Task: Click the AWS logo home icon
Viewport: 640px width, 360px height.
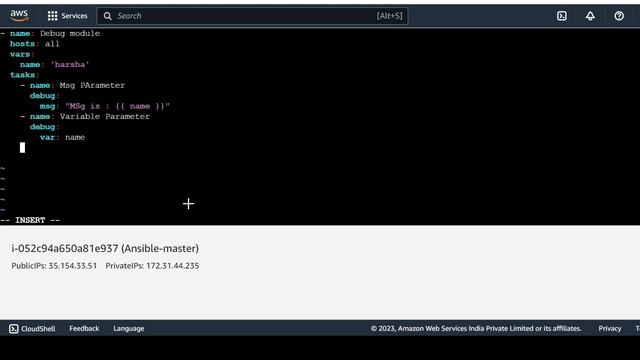Action: (19, 16)
